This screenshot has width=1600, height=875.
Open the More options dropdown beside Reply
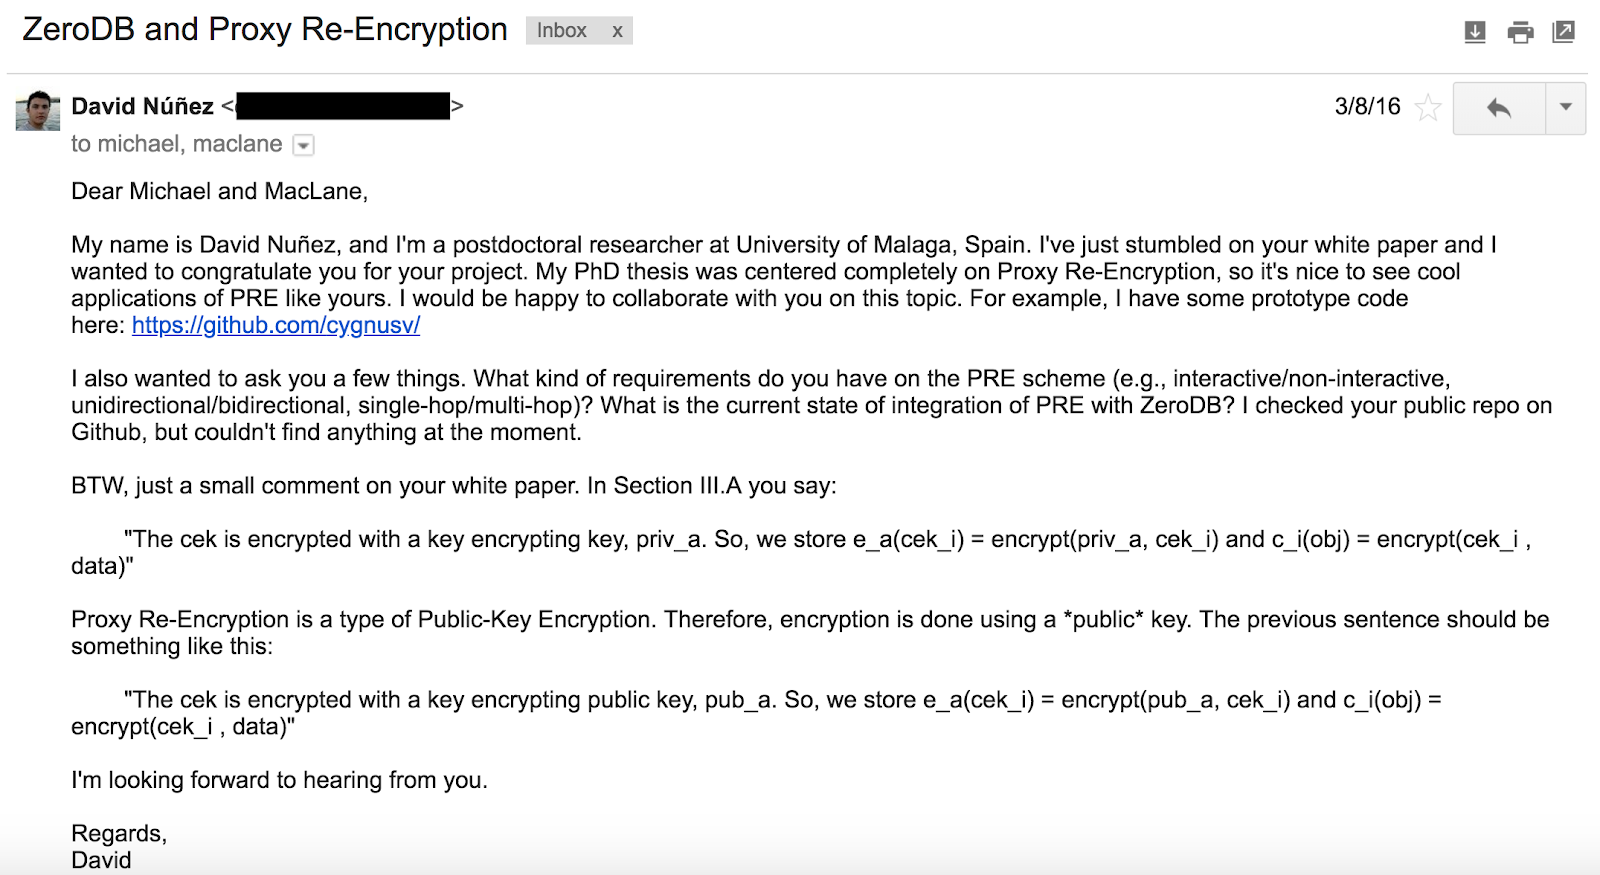(x=1566, y=108)
